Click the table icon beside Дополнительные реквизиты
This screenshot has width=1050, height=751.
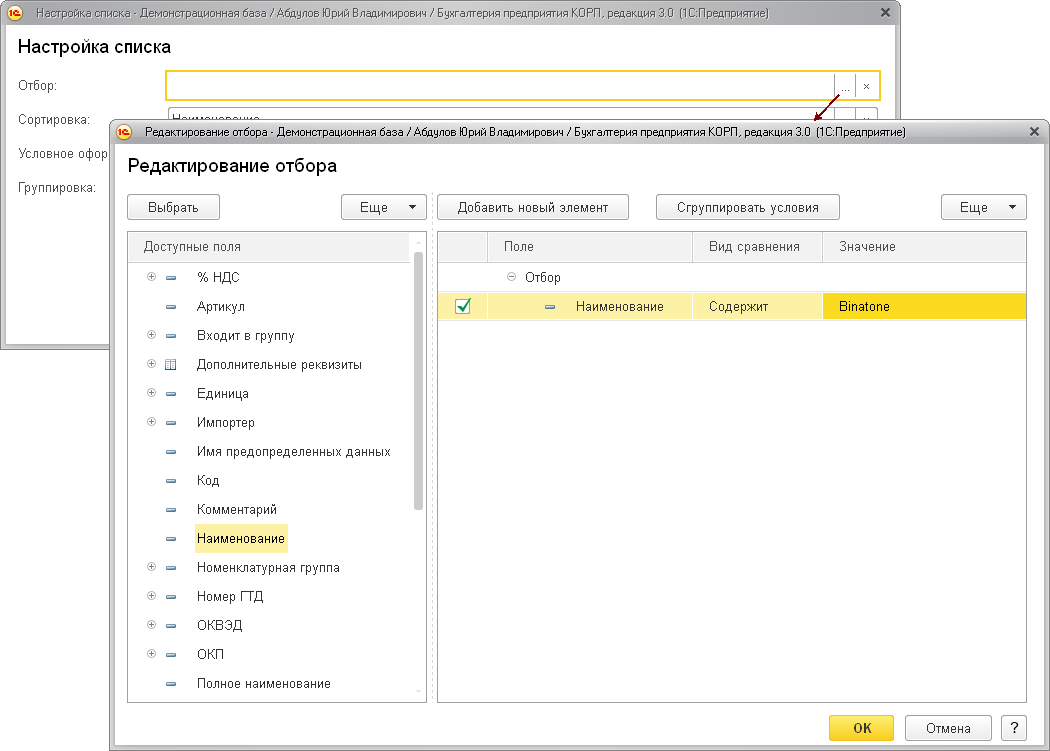click(171, 364)
